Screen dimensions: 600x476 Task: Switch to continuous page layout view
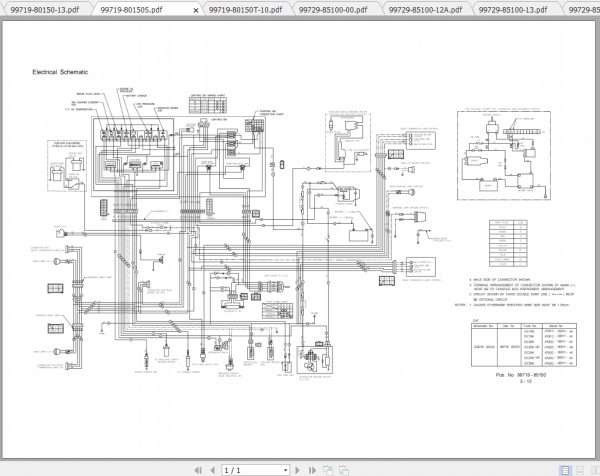coord(580,470)
